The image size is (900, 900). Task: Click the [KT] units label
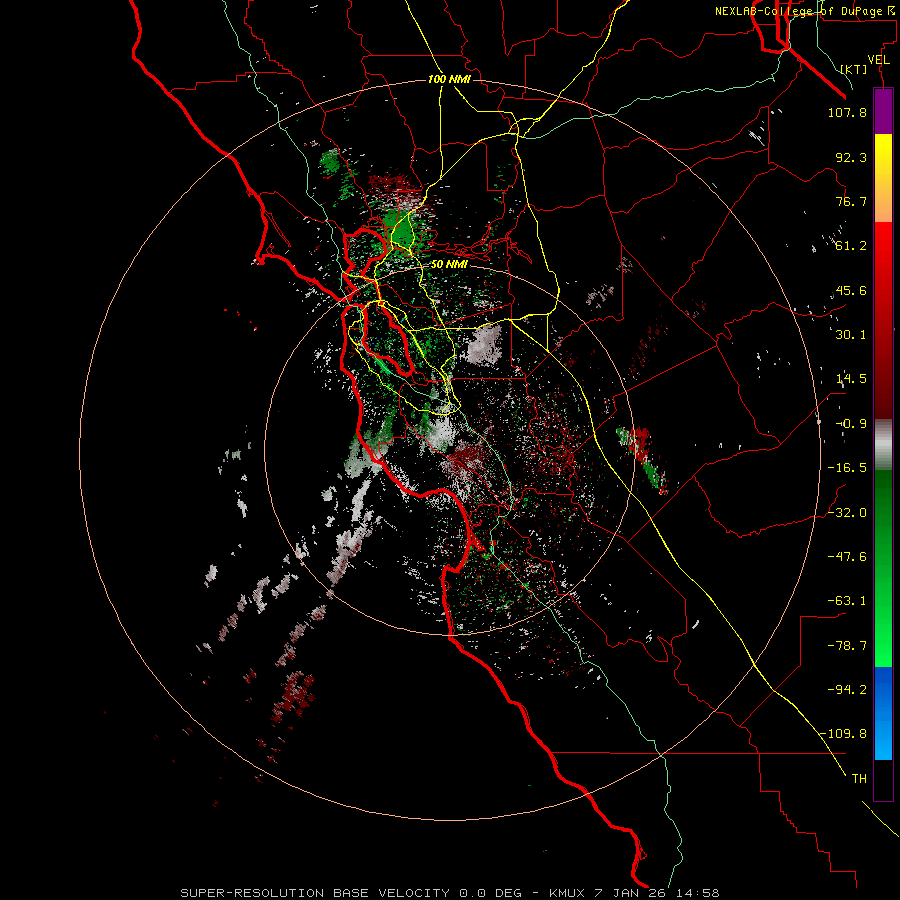(854, 69)
